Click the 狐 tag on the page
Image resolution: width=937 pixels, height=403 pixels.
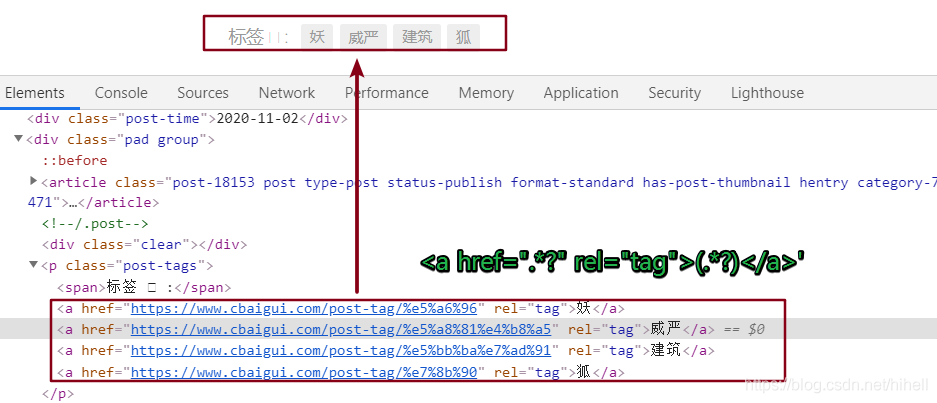464,37
